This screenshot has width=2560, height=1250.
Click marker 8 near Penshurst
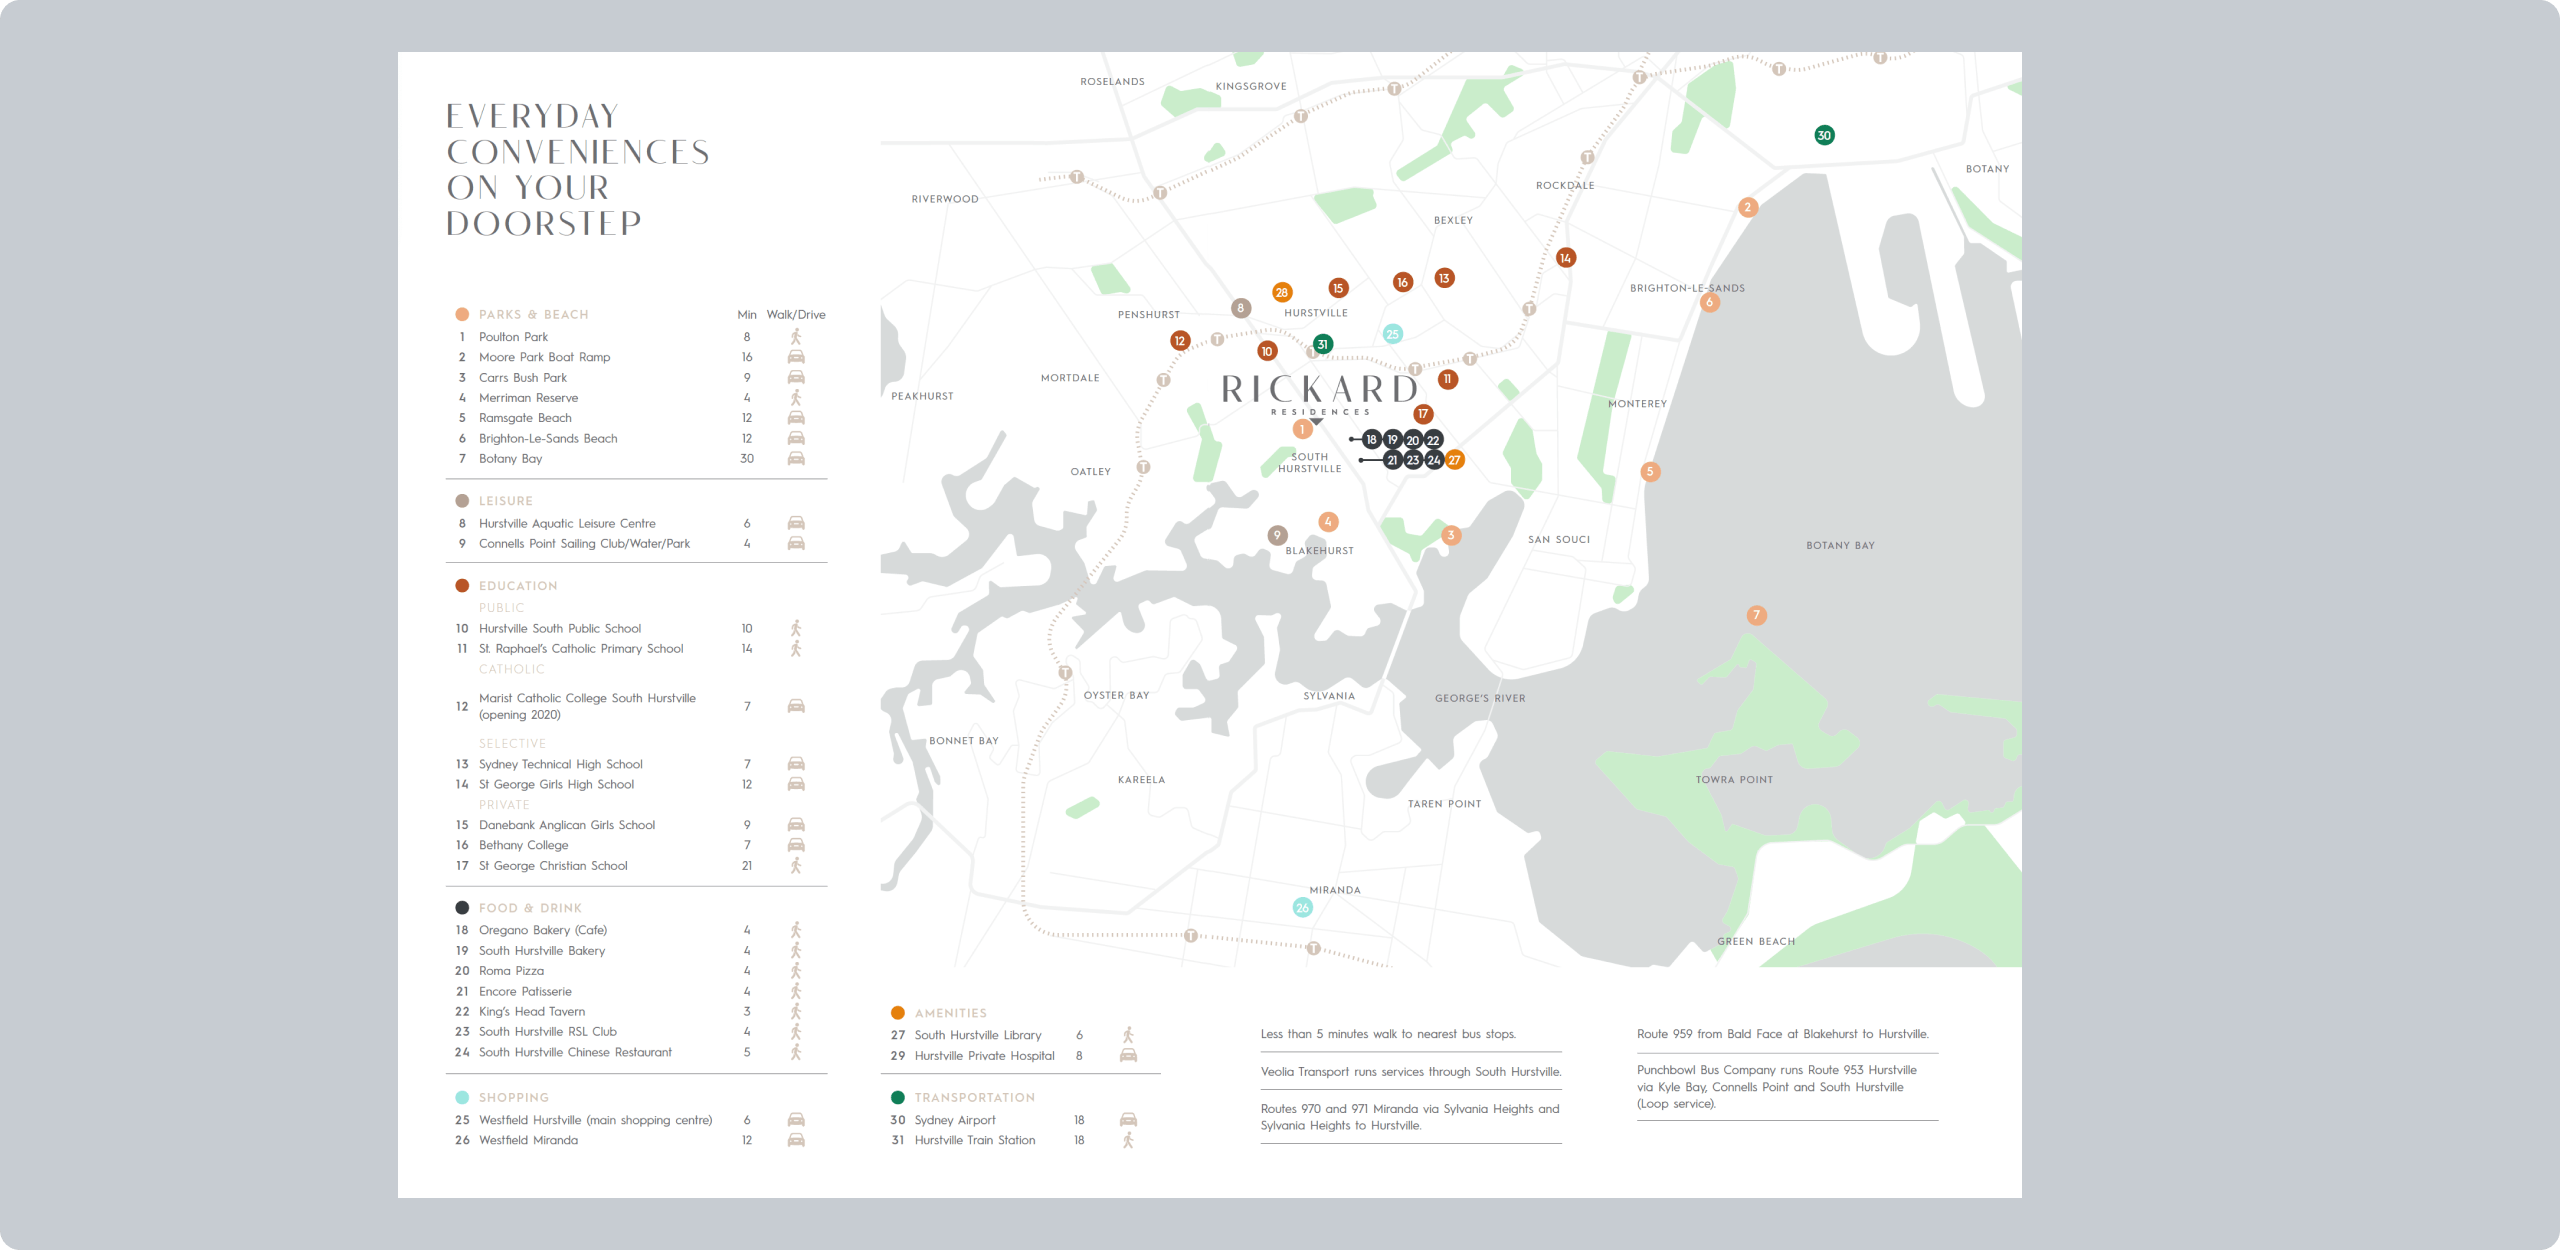(1240, 308)
